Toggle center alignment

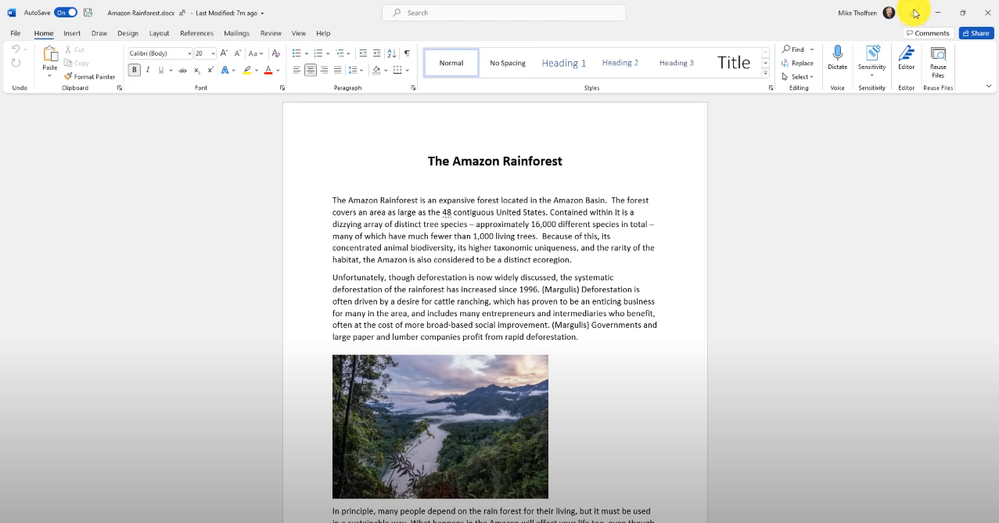(310, 70)
